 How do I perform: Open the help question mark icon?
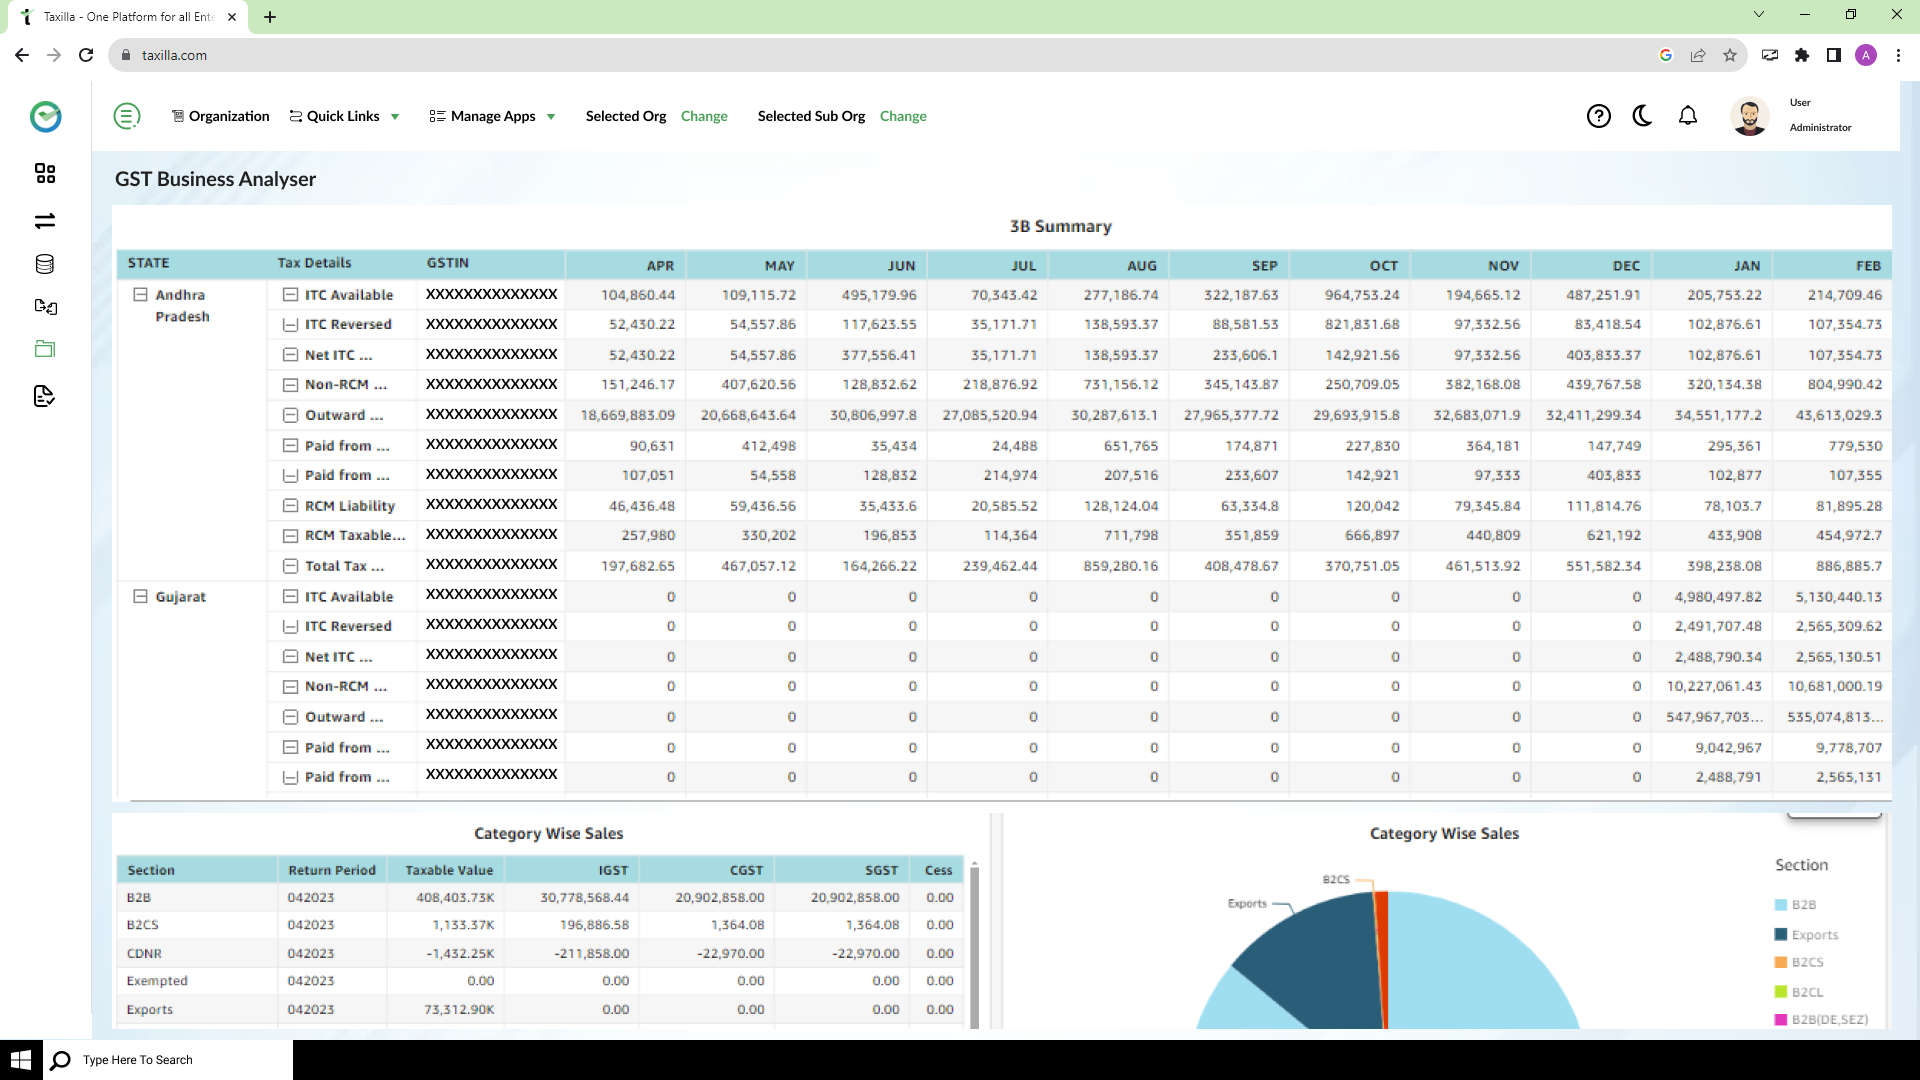coord(1599,117)
